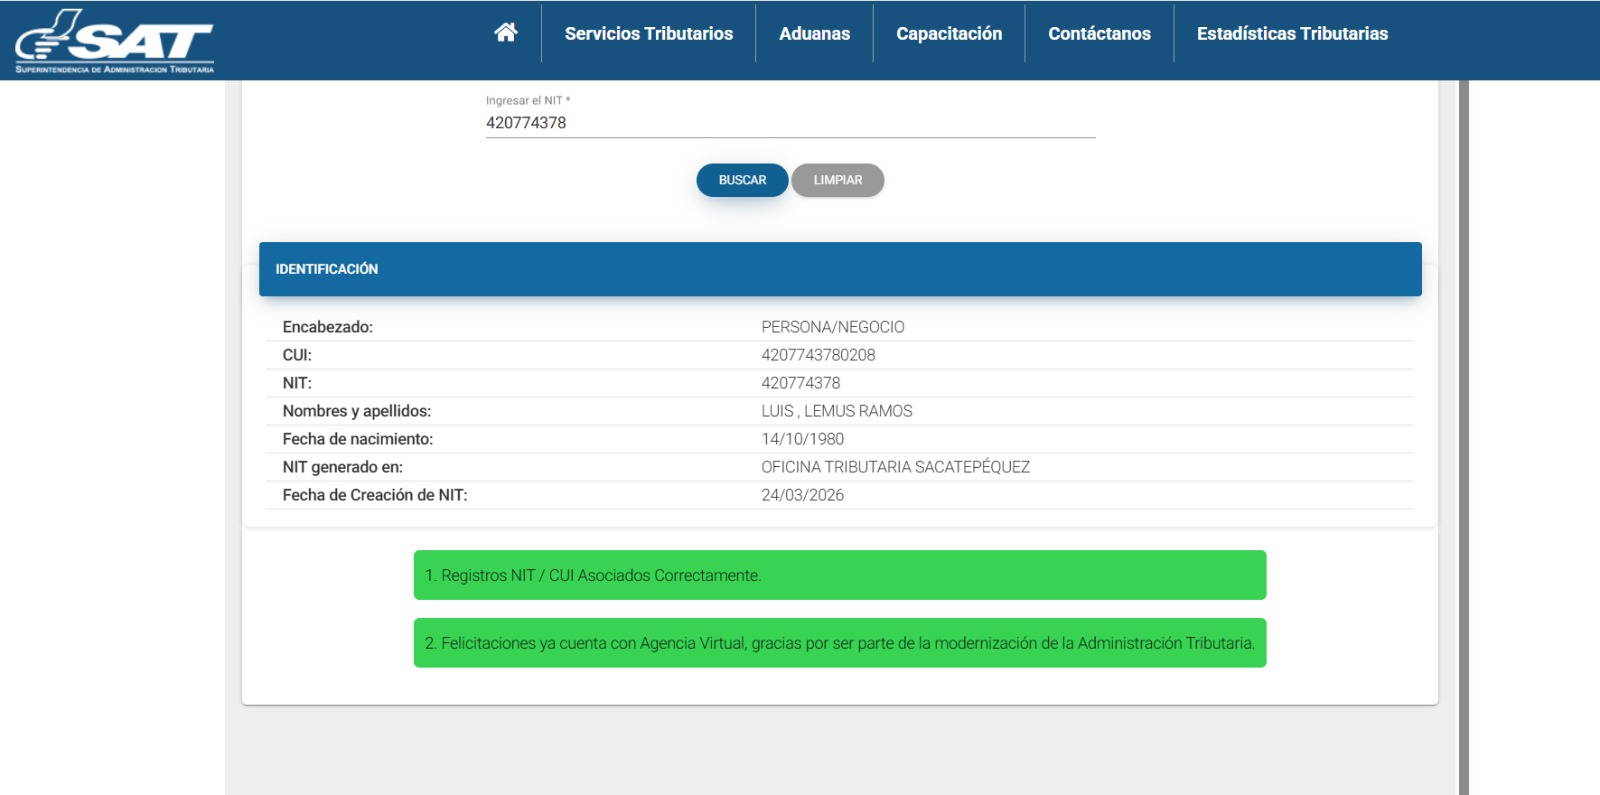Viewport: 1600px width, 795px height.
Task: Open the Contáctanos menu
Action: 1099,34
